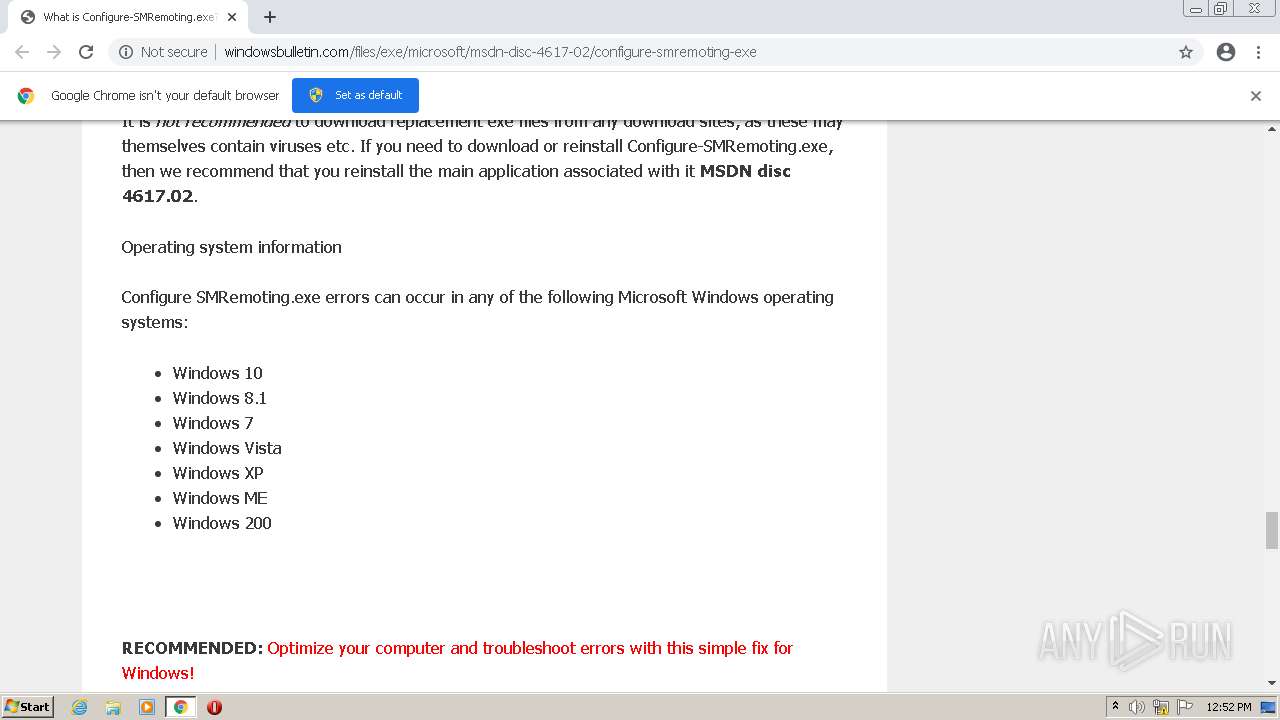This screenshot has height=720, width=1280.
Task: Open the Chrome profile avatar
Action: (x=1226, y=52)
